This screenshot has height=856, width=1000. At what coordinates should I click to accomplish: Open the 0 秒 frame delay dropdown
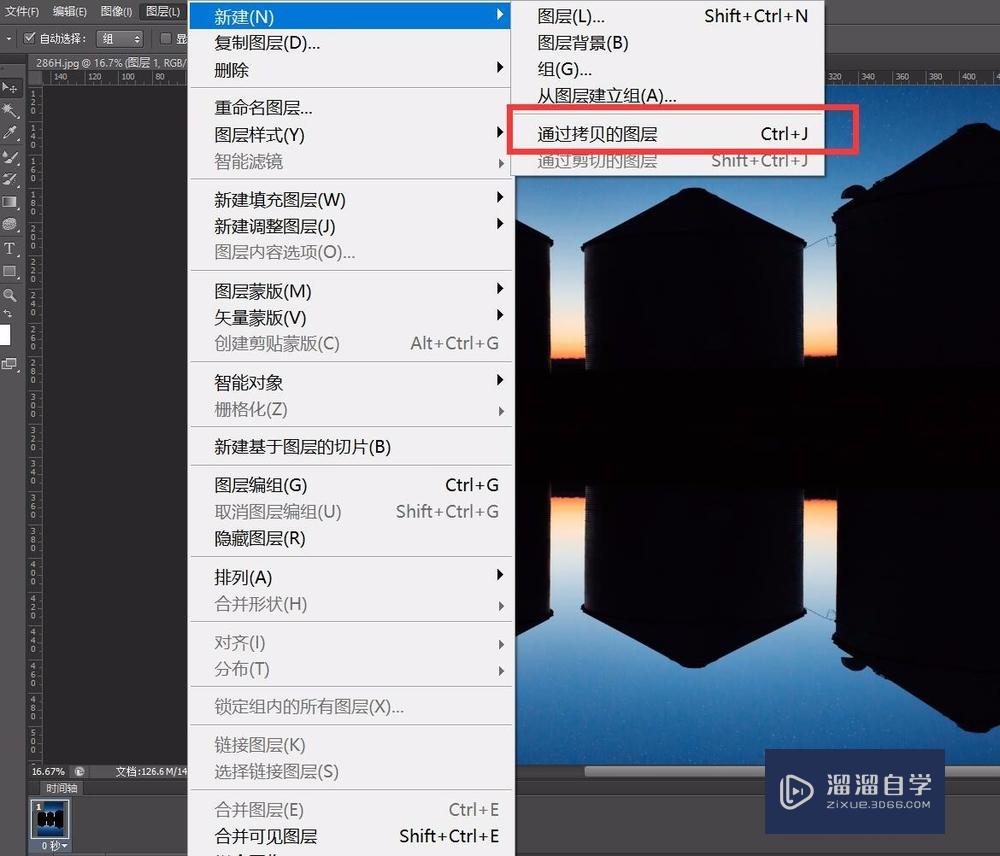[54, 846]
